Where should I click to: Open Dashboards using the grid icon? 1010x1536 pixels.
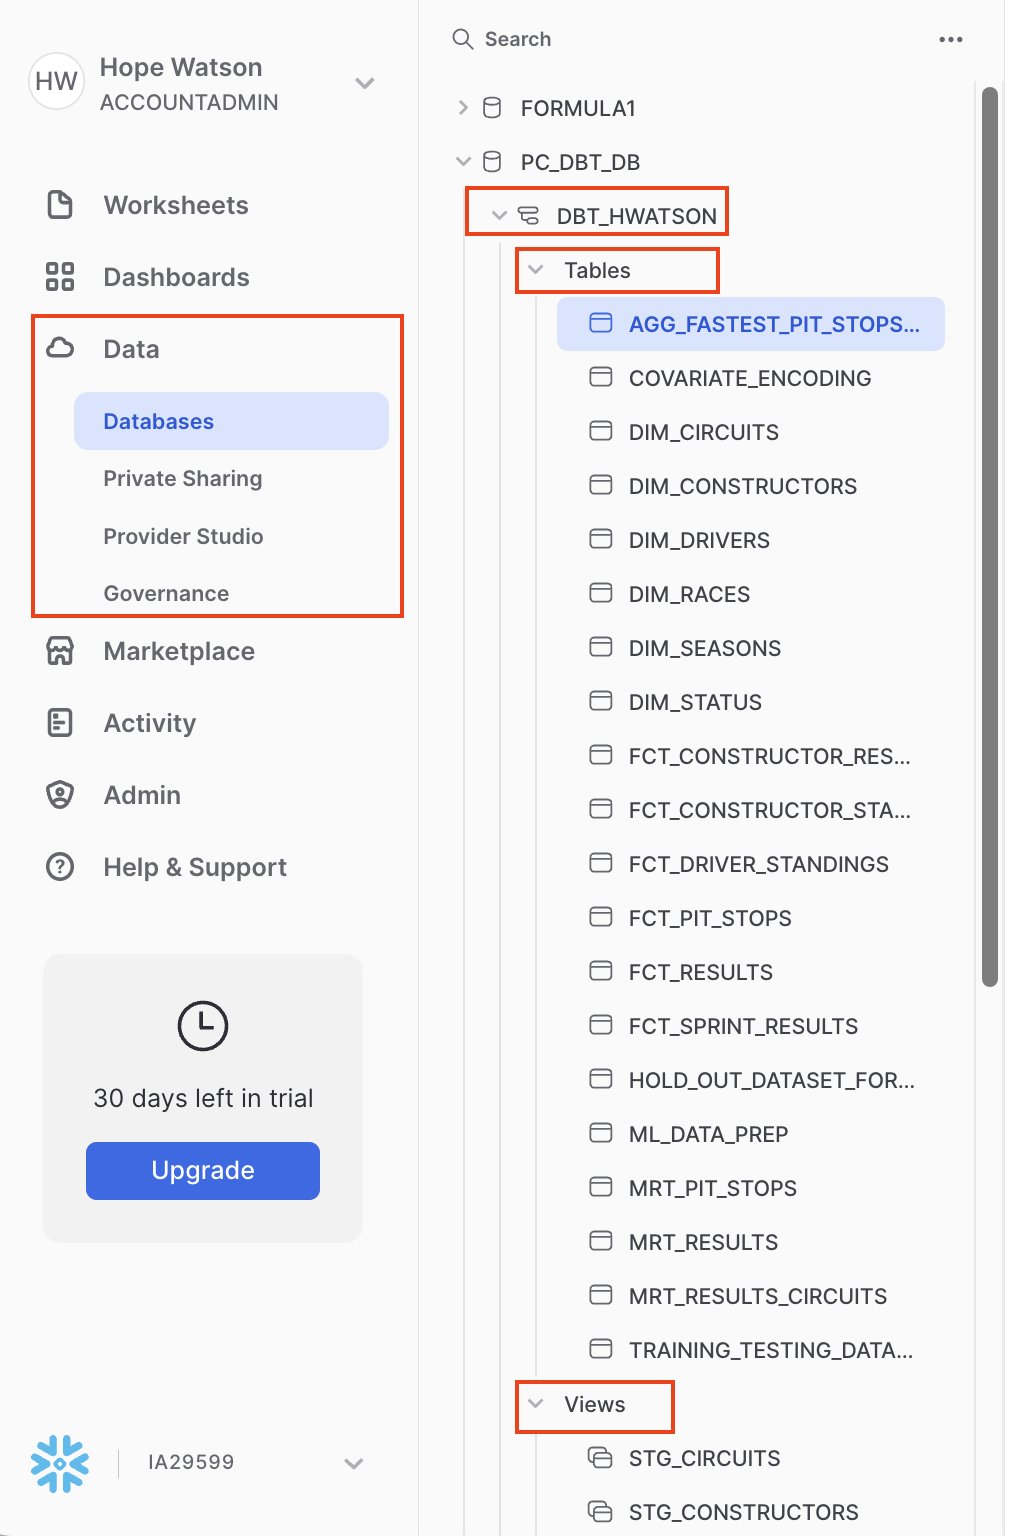(60, 277)
